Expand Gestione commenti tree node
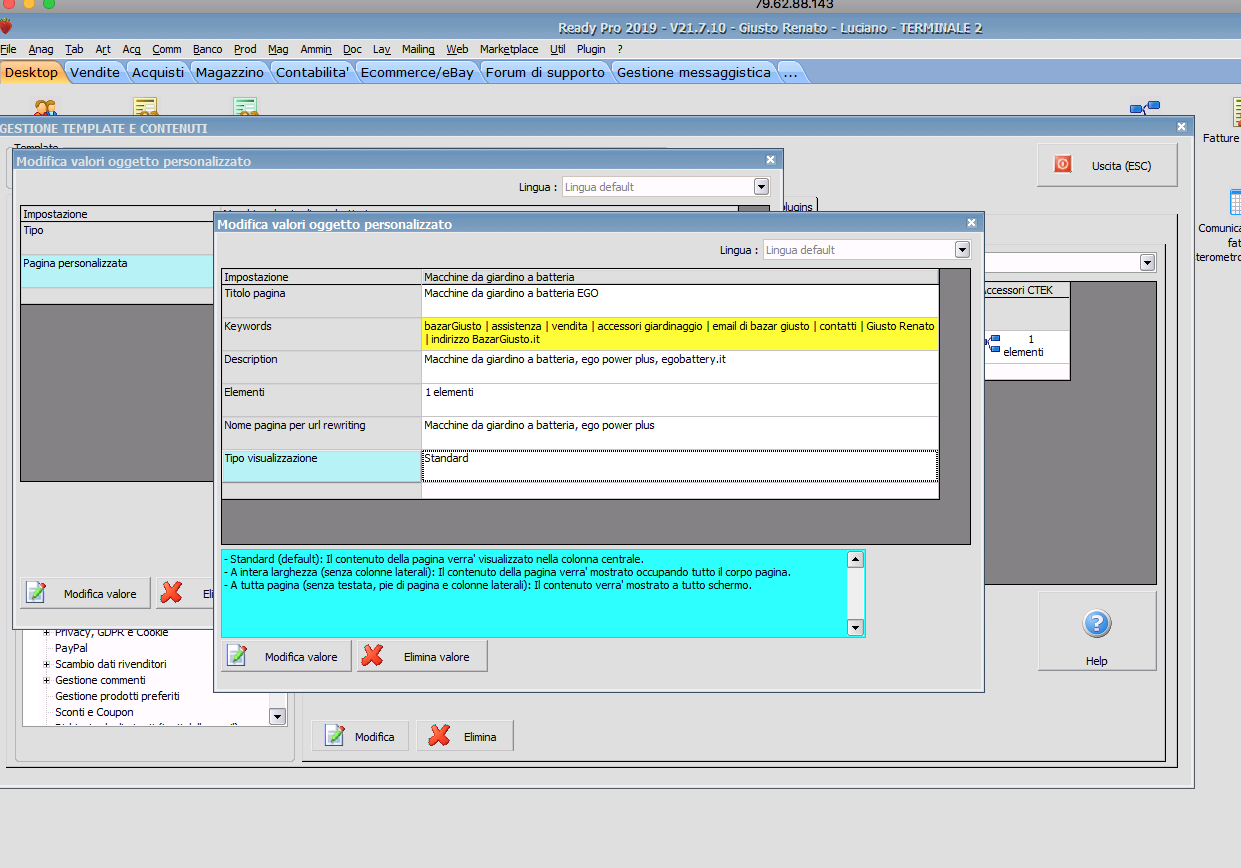The image size is (1241, 868). point(46,680)
